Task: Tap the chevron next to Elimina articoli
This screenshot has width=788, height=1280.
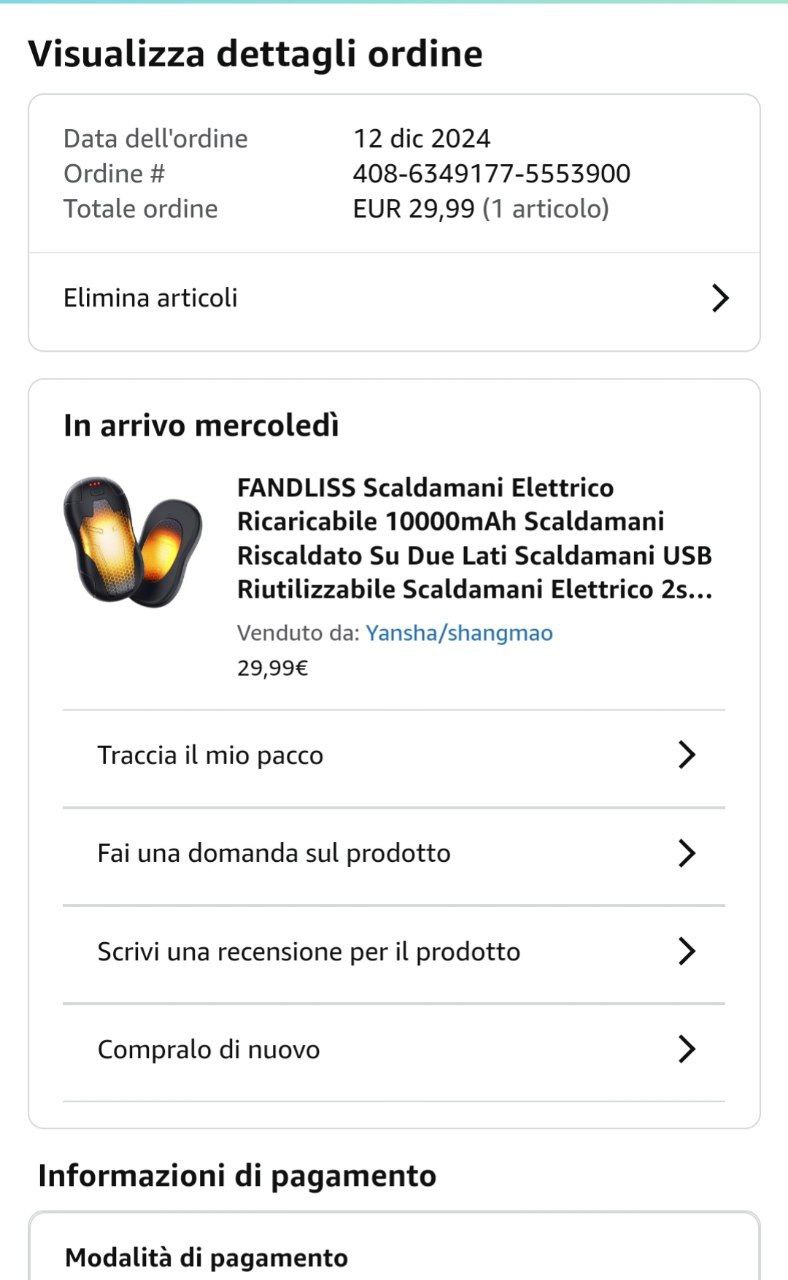Action: (x=720, y=298)
